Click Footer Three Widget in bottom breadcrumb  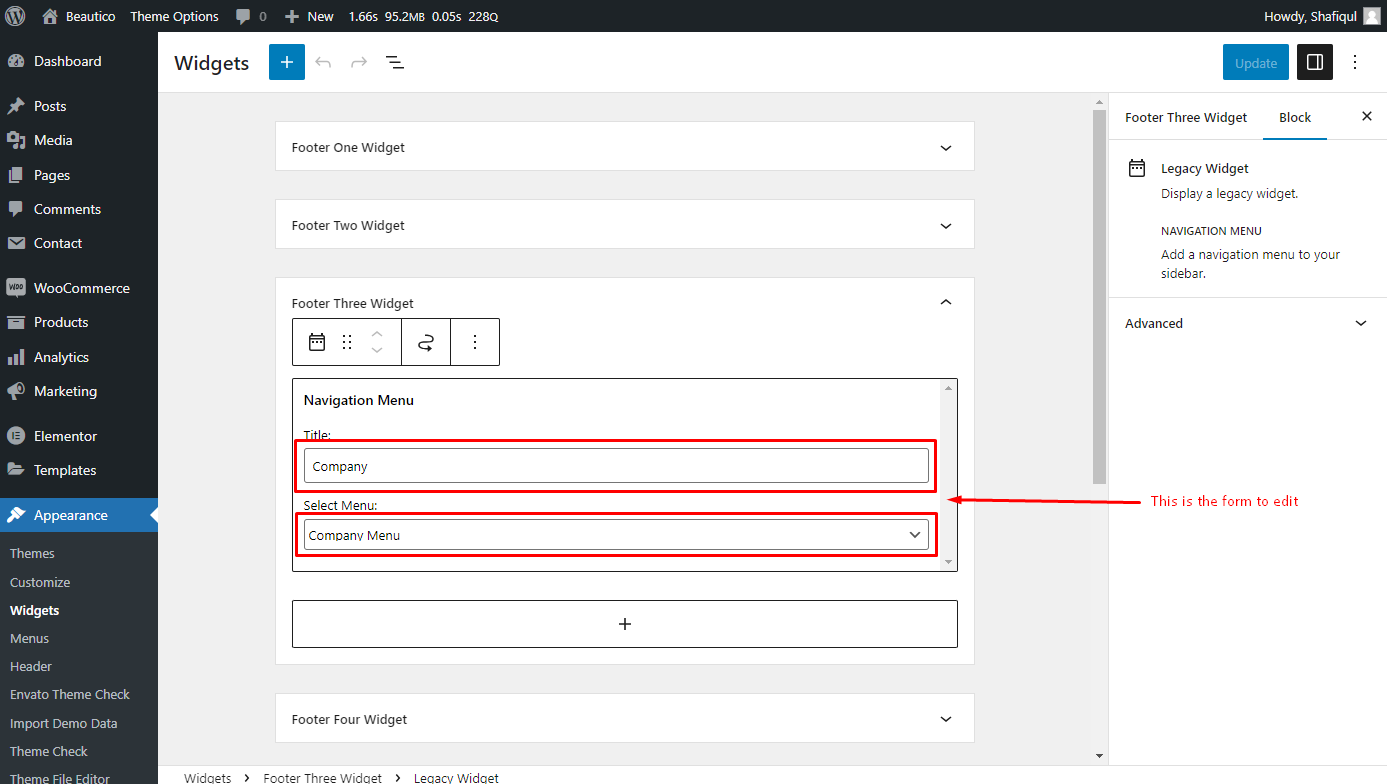(322, 777)
